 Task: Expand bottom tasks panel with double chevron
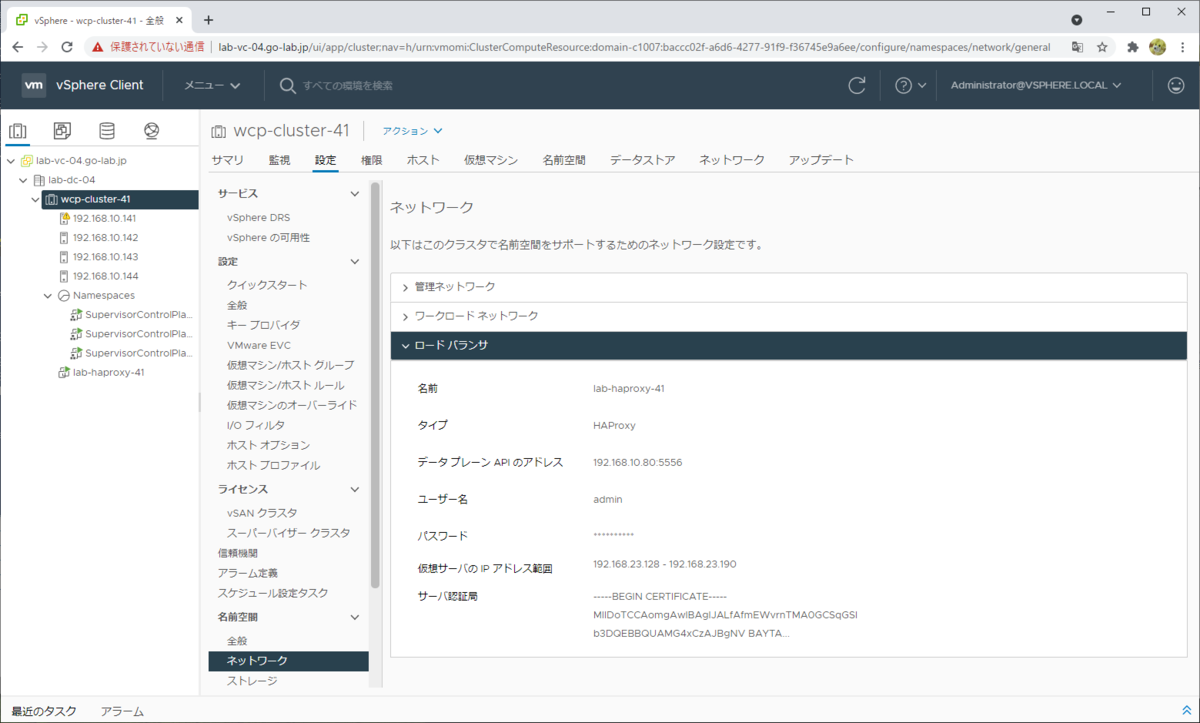pos(1186,710)
